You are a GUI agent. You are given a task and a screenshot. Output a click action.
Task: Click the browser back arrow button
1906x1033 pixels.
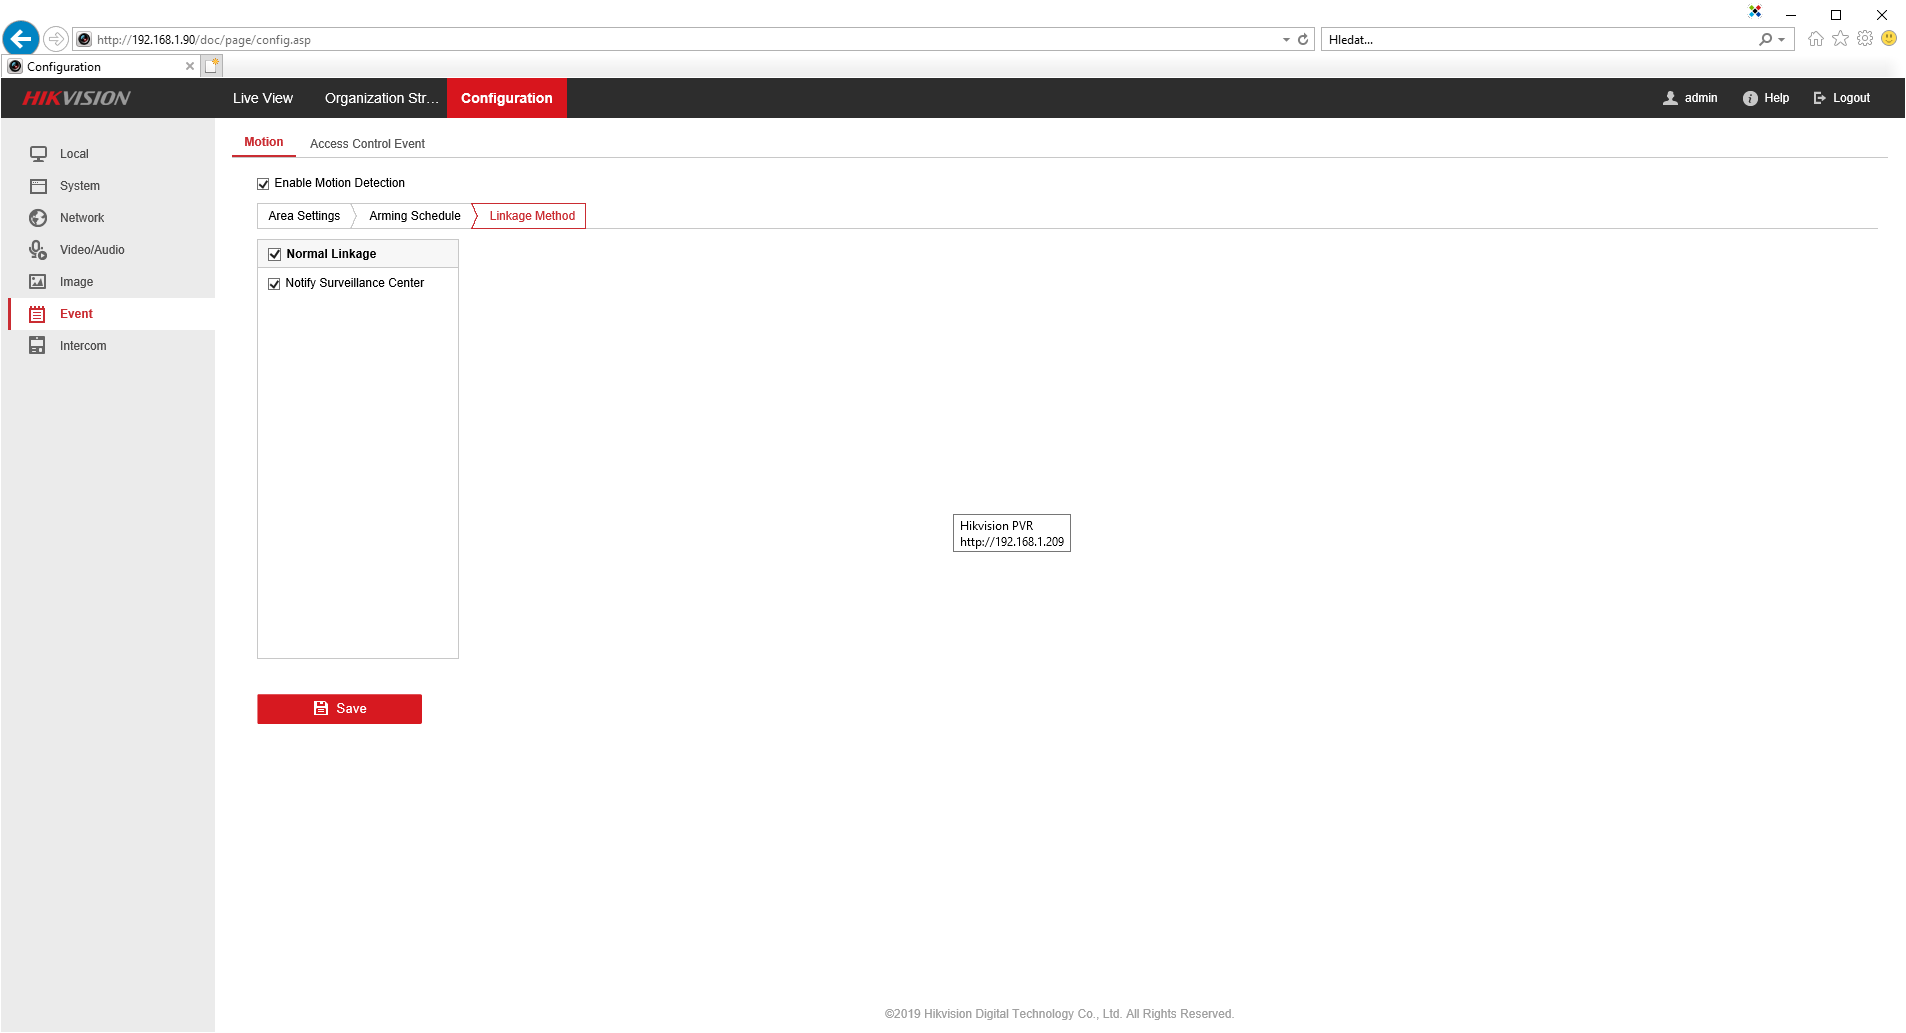[21, 39]
